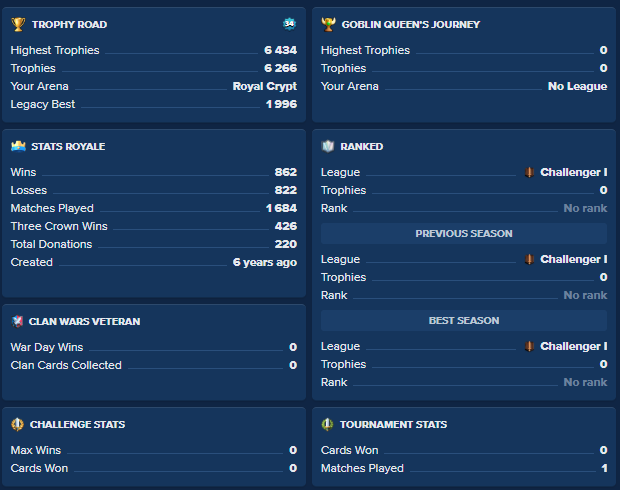620x490 pixels.
Task: Select the BEST SEASON header bar
Action: [464, 320]
